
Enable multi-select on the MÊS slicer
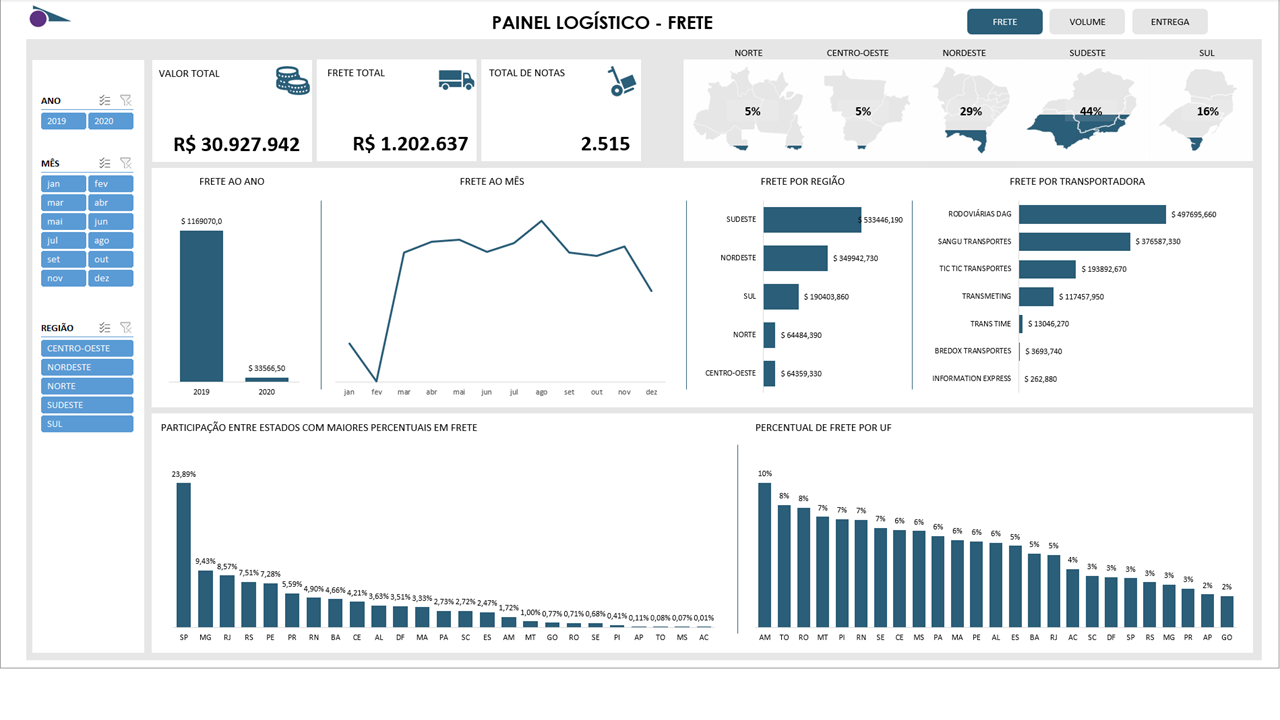click(x=105, y=163)
